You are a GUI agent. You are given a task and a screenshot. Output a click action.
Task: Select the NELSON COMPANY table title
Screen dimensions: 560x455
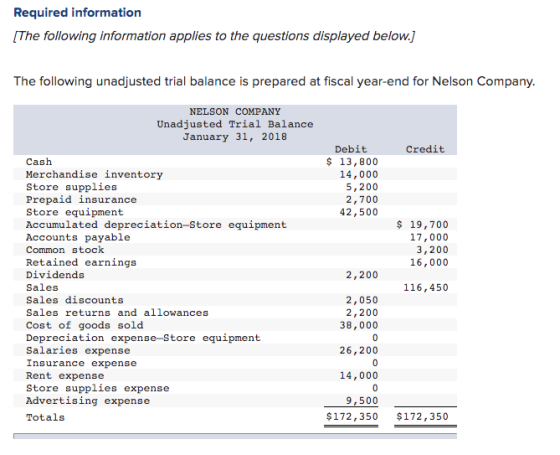coord(235,112)
